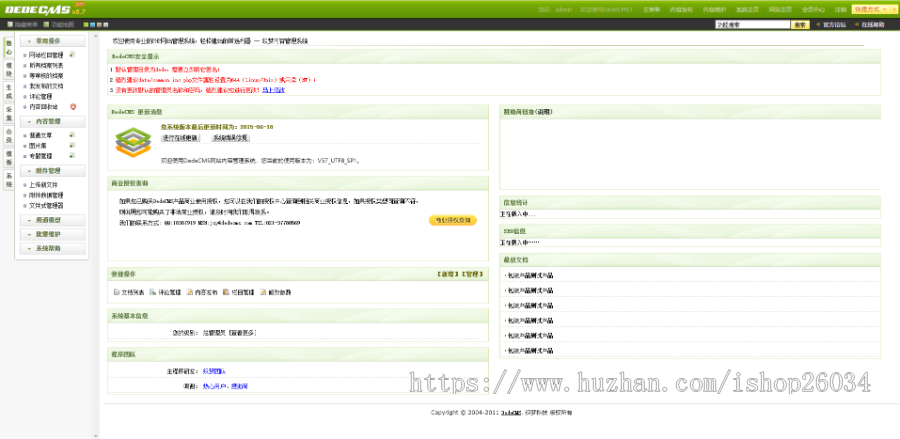Screen dimensions: 900x439
Task: Click the 内容发布 quick-action icon
Action: click(x=189, y=292)
